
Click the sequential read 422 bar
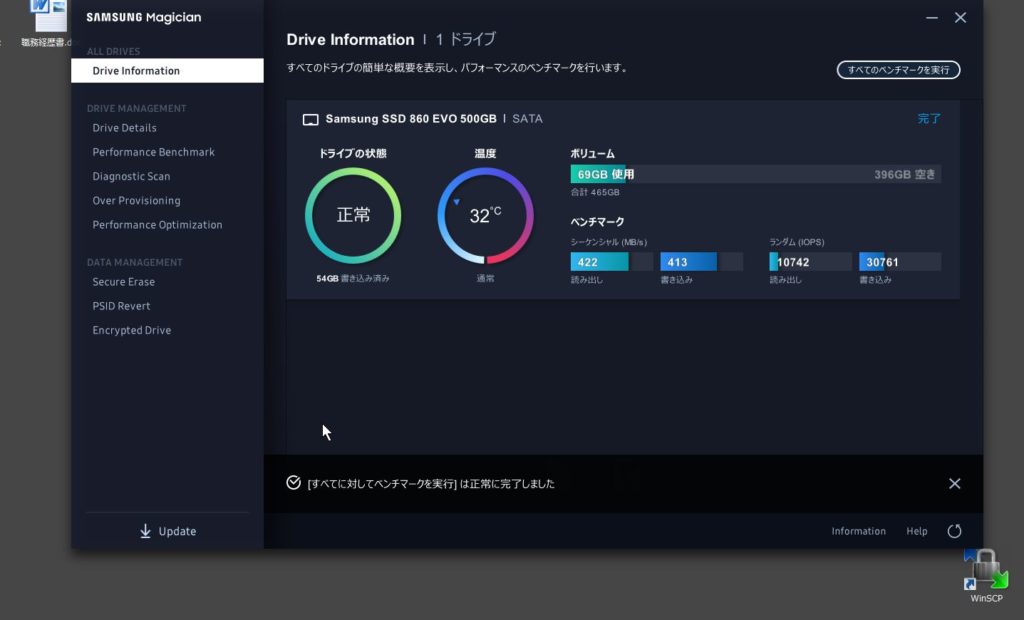tap(611, 262)
